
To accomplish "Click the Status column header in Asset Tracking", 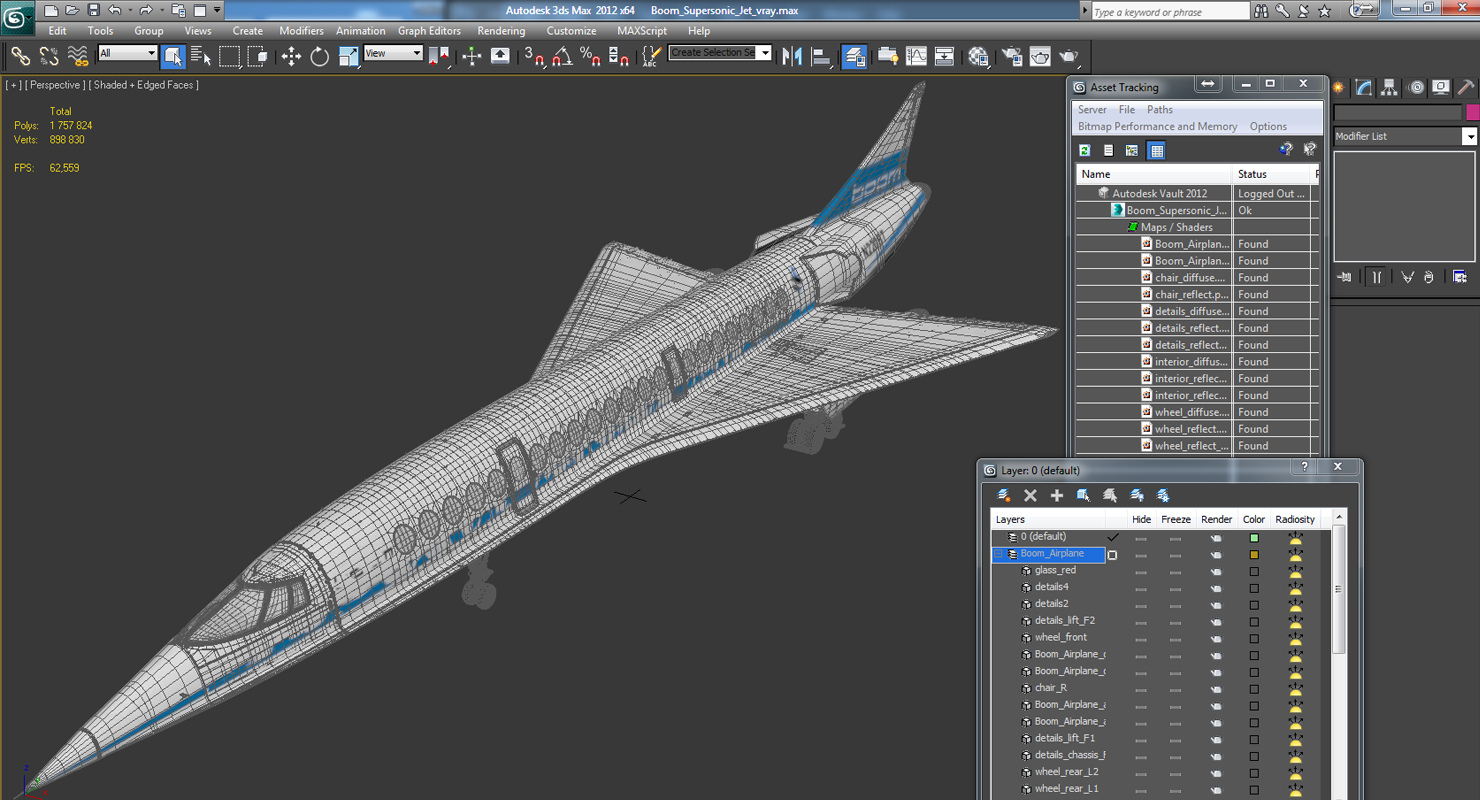I will click(1272, 174).
